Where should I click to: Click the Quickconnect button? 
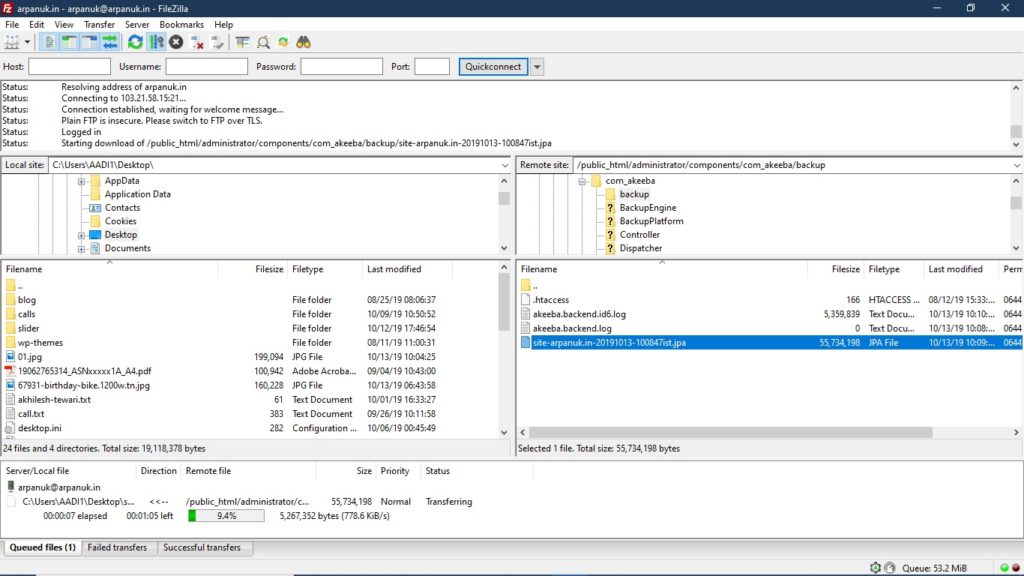pos(493,67)
